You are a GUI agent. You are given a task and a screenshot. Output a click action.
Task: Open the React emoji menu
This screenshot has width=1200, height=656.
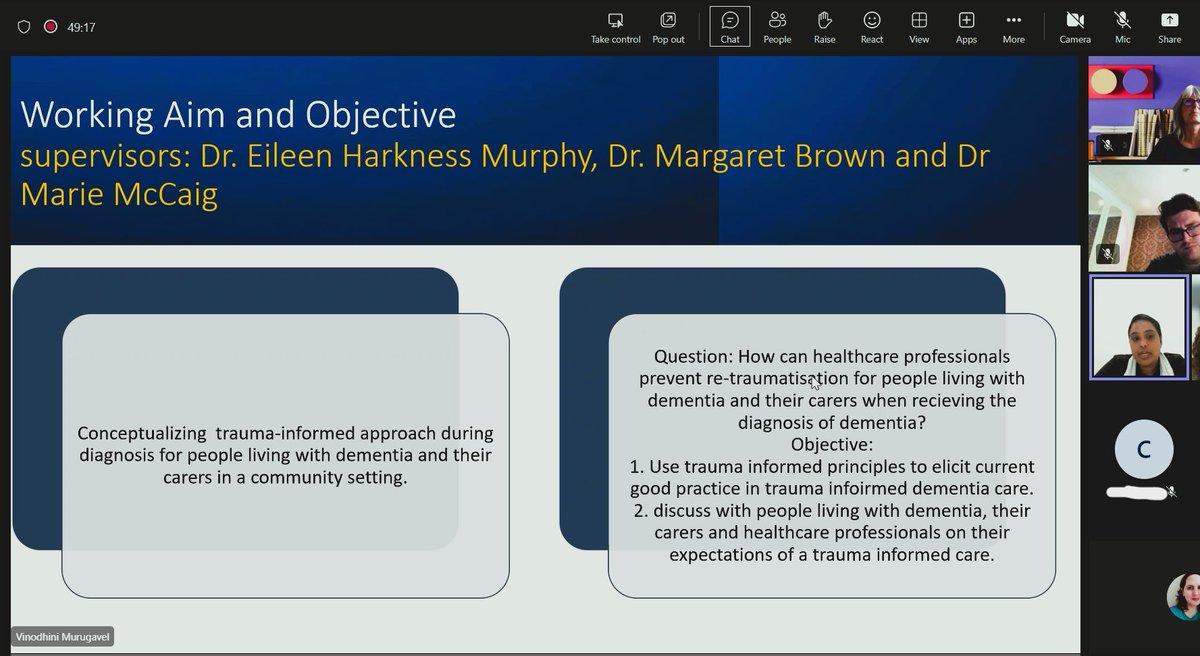click(872, 28)
